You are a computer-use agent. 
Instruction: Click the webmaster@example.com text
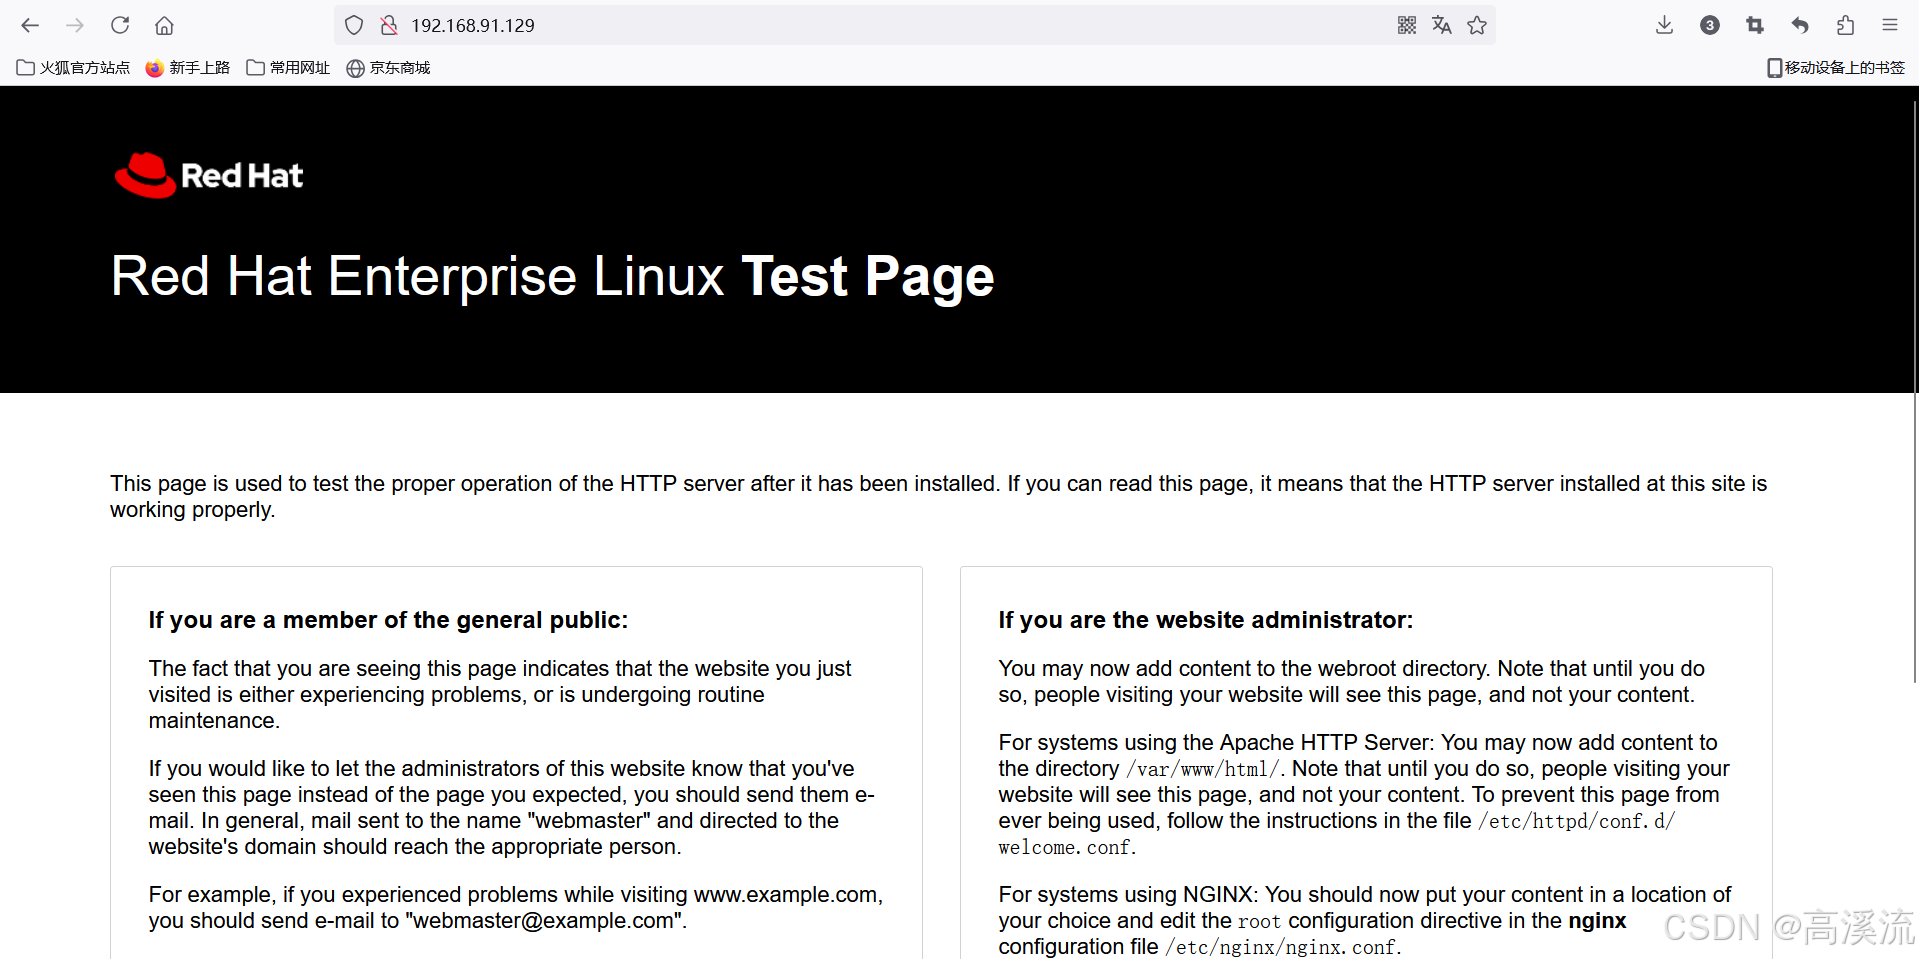[543, 921]
